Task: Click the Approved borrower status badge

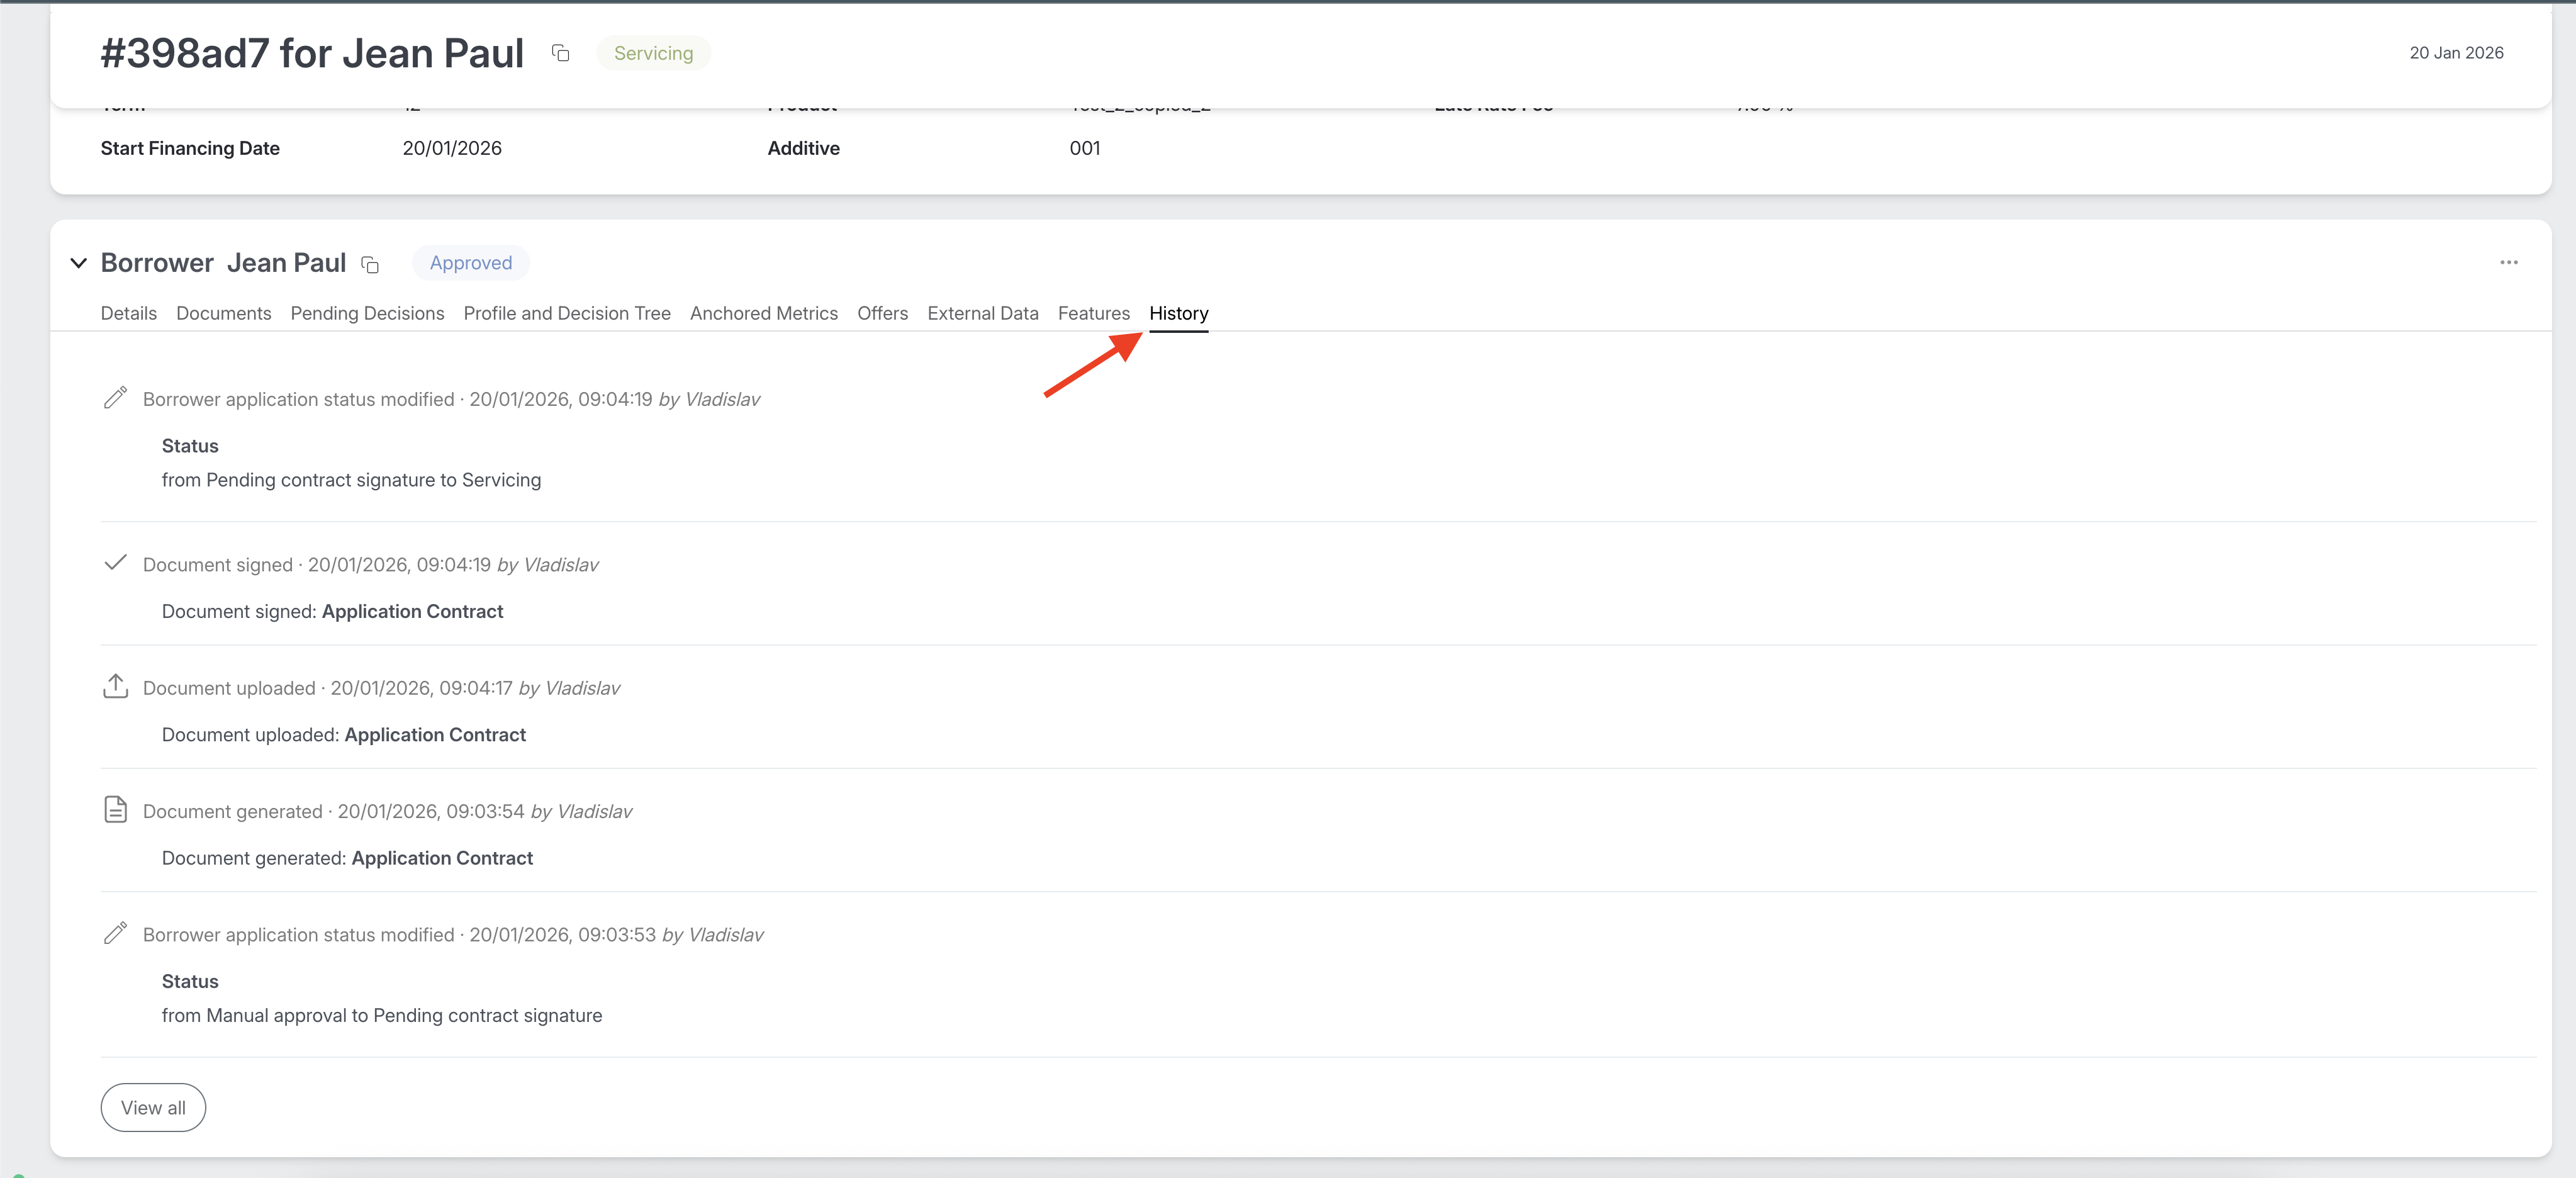Action: pyautogui.click(x=470, y=263)
